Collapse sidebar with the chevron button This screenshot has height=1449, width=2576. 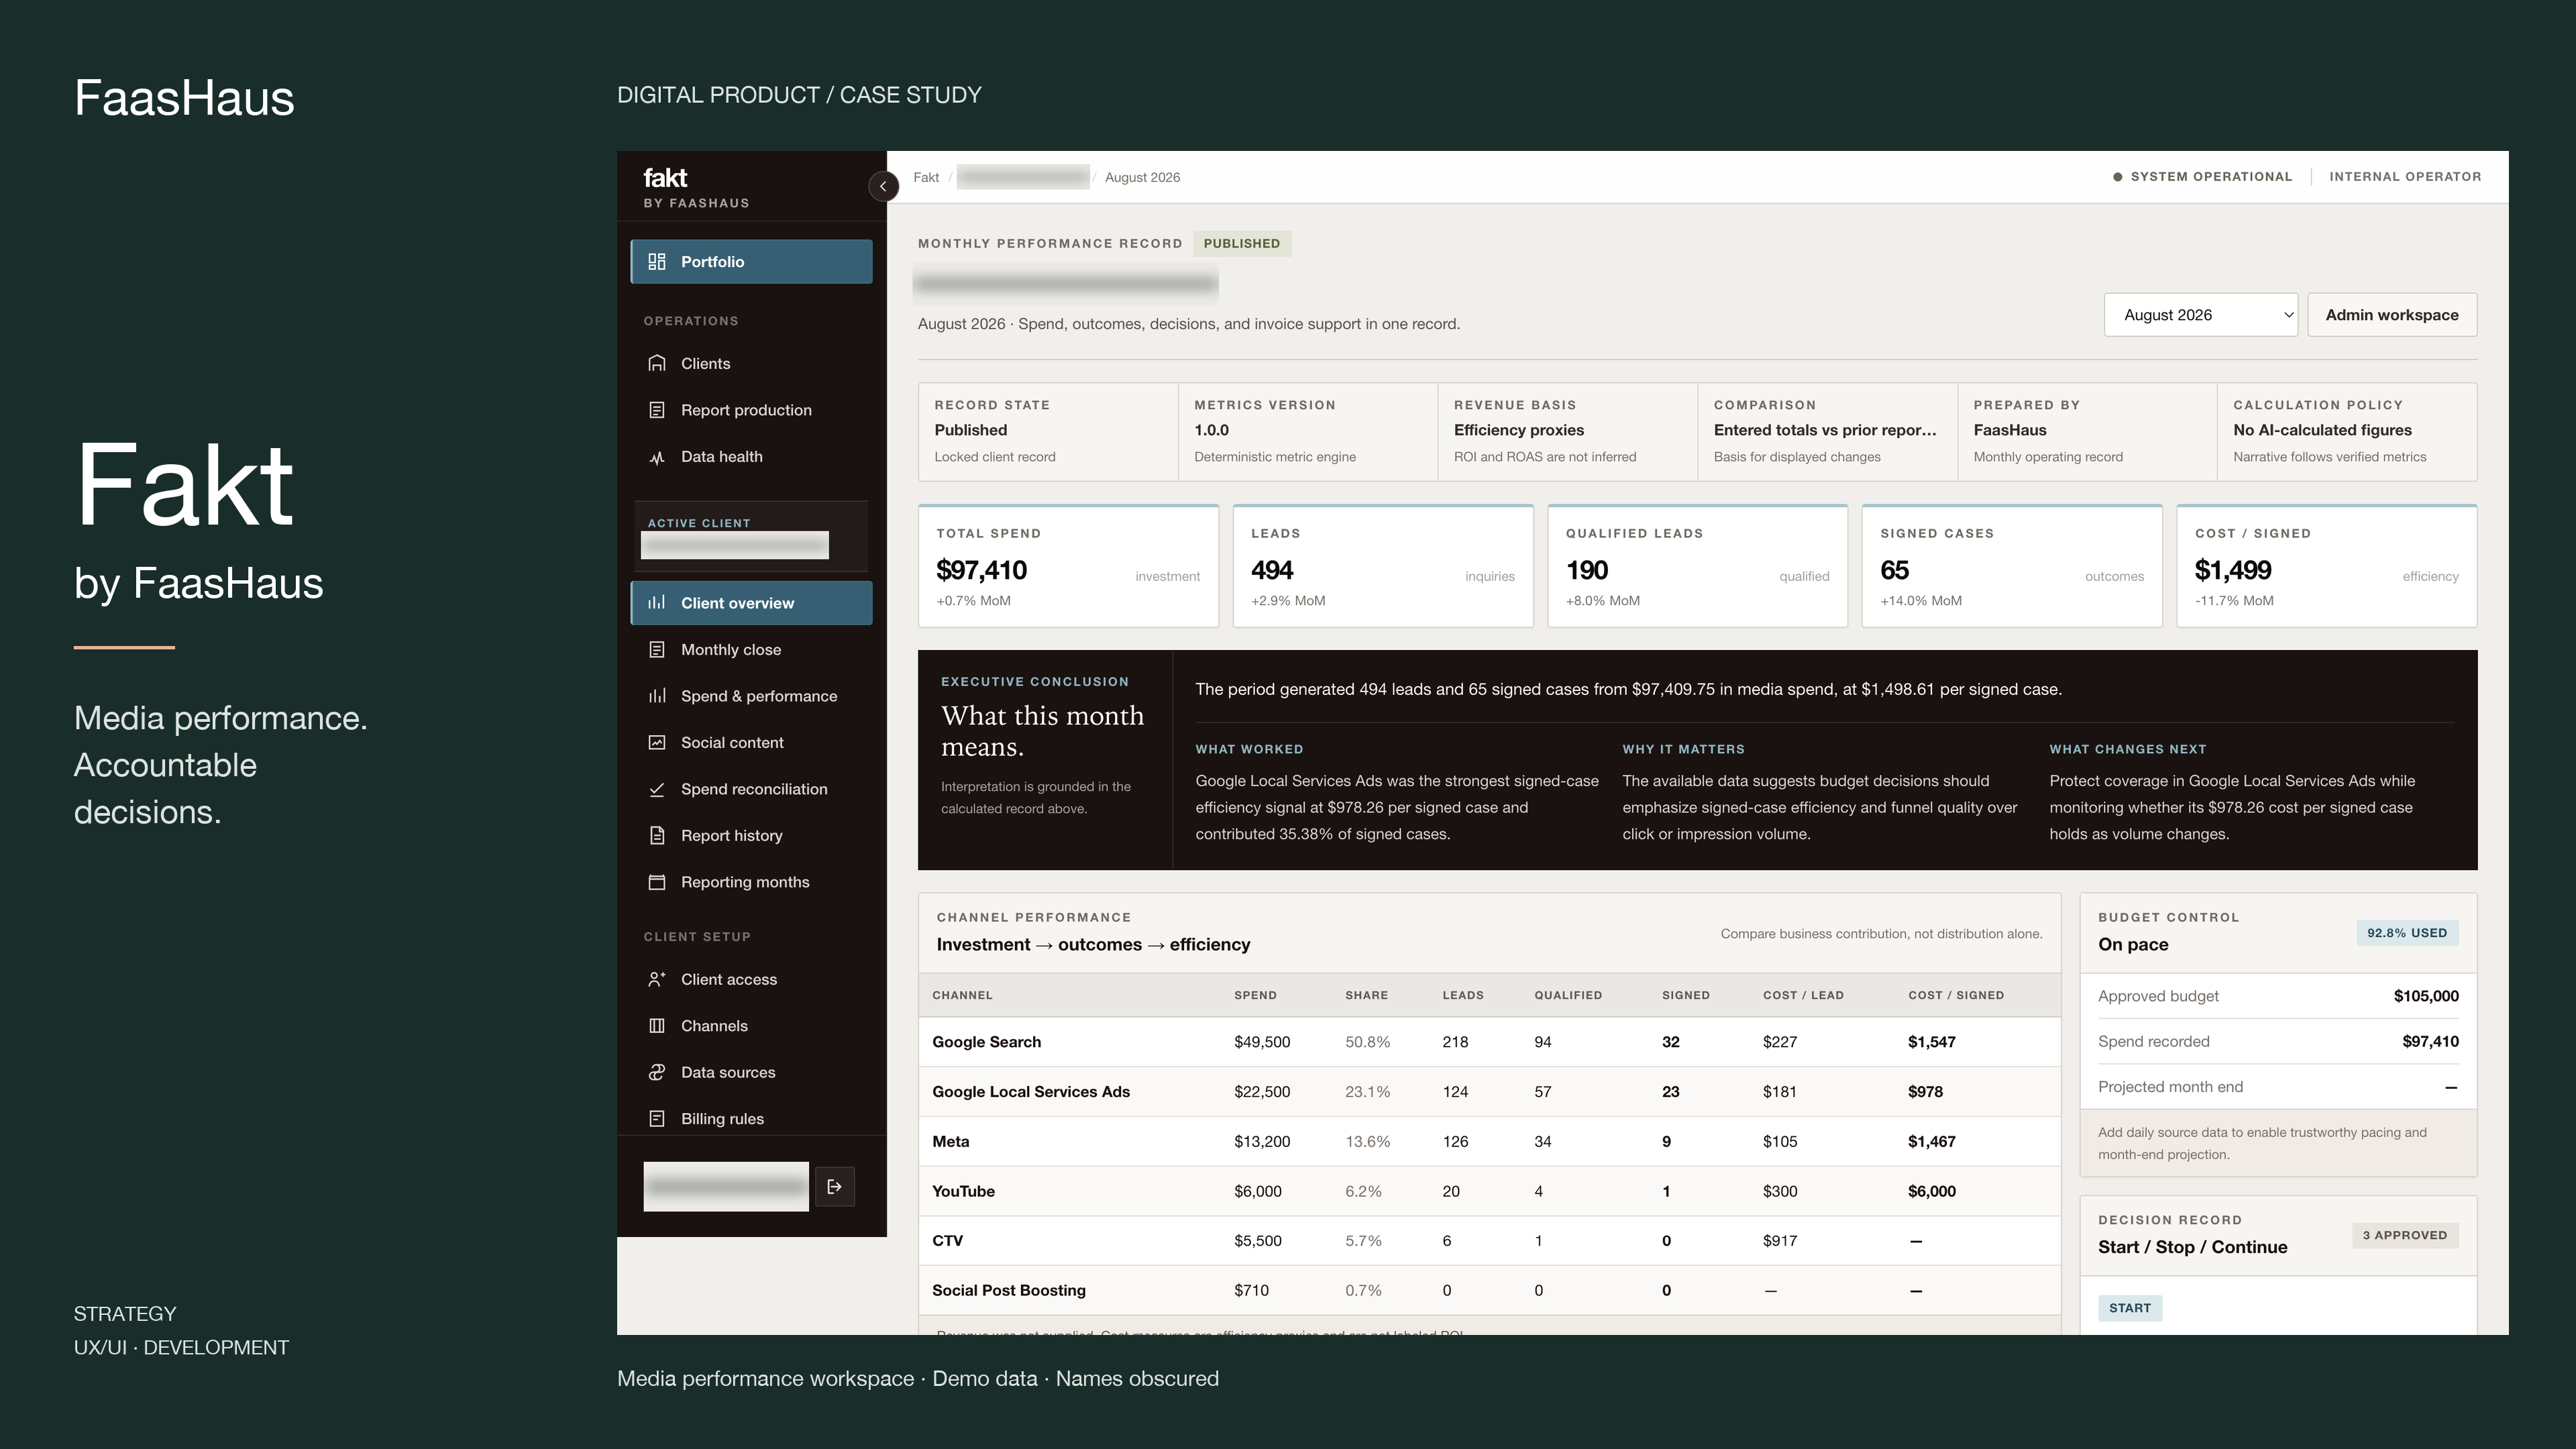coord(883,187)
